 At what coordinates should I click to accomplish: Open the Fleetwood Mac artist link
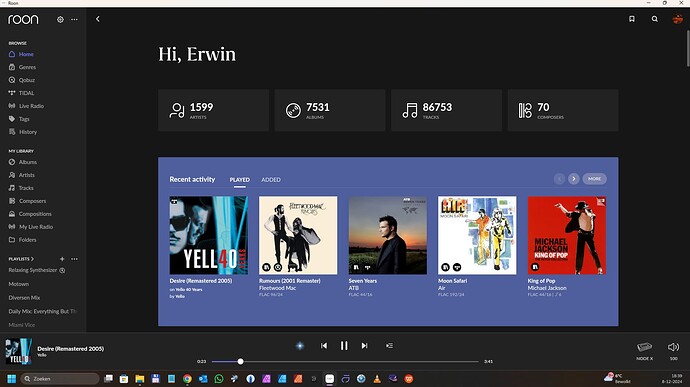pyautogui.click(x=277, y=288)
